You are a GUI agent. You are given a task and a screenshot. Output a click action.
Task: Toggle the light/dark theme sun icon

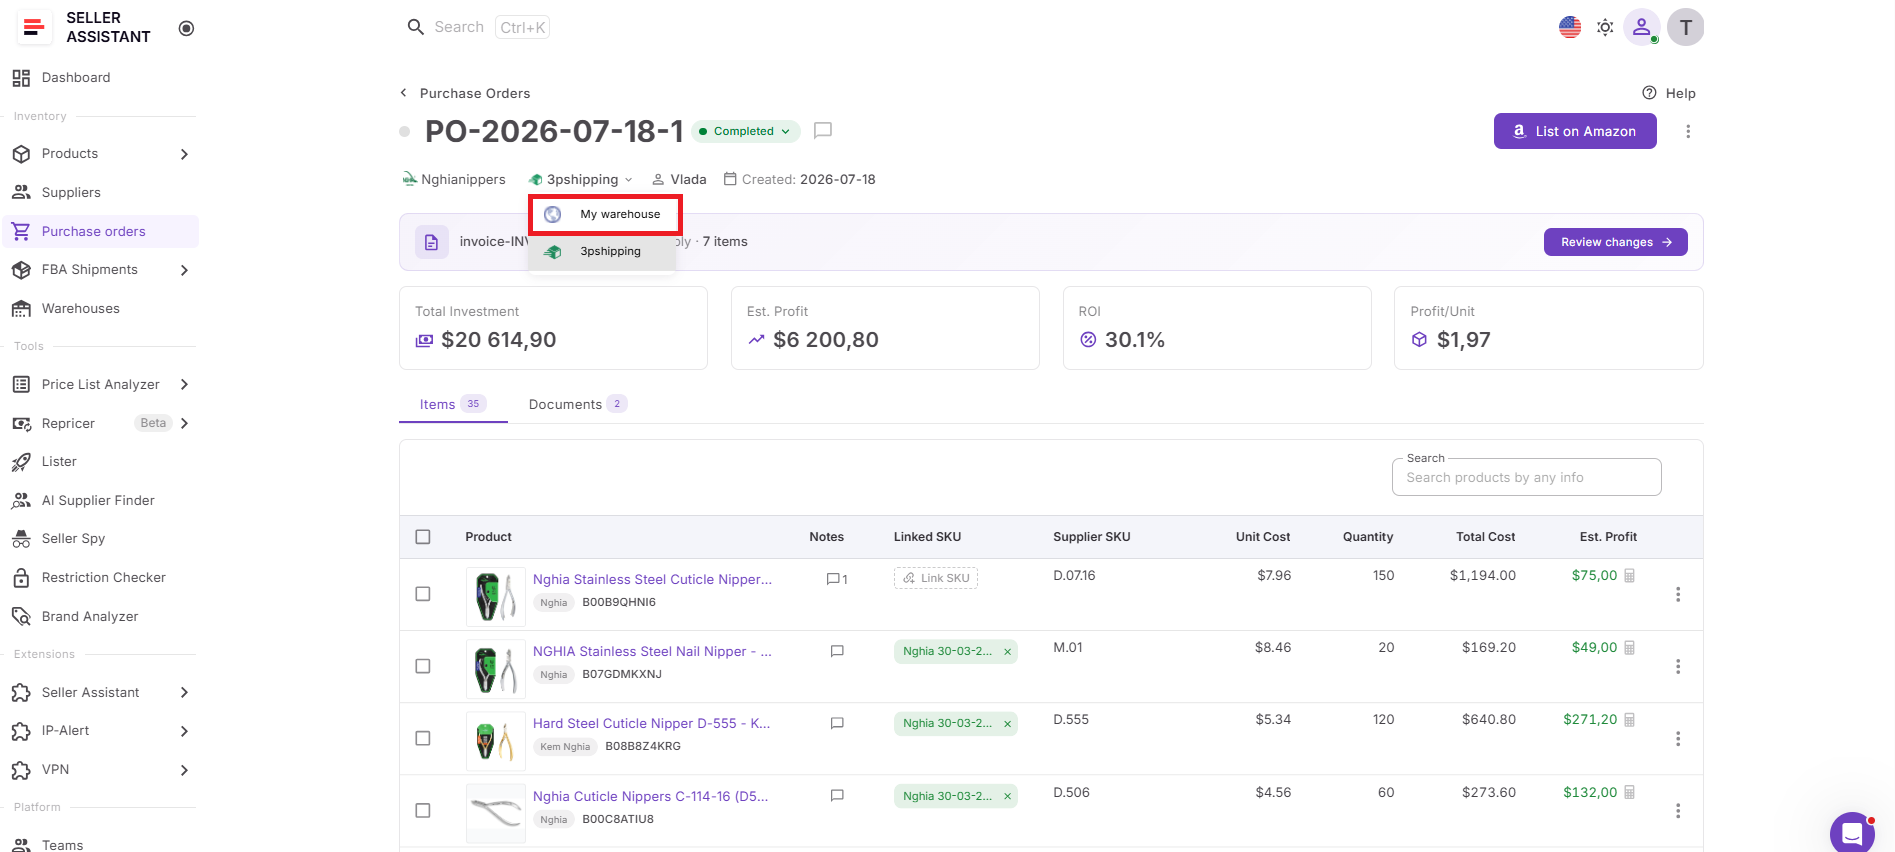1605,27
